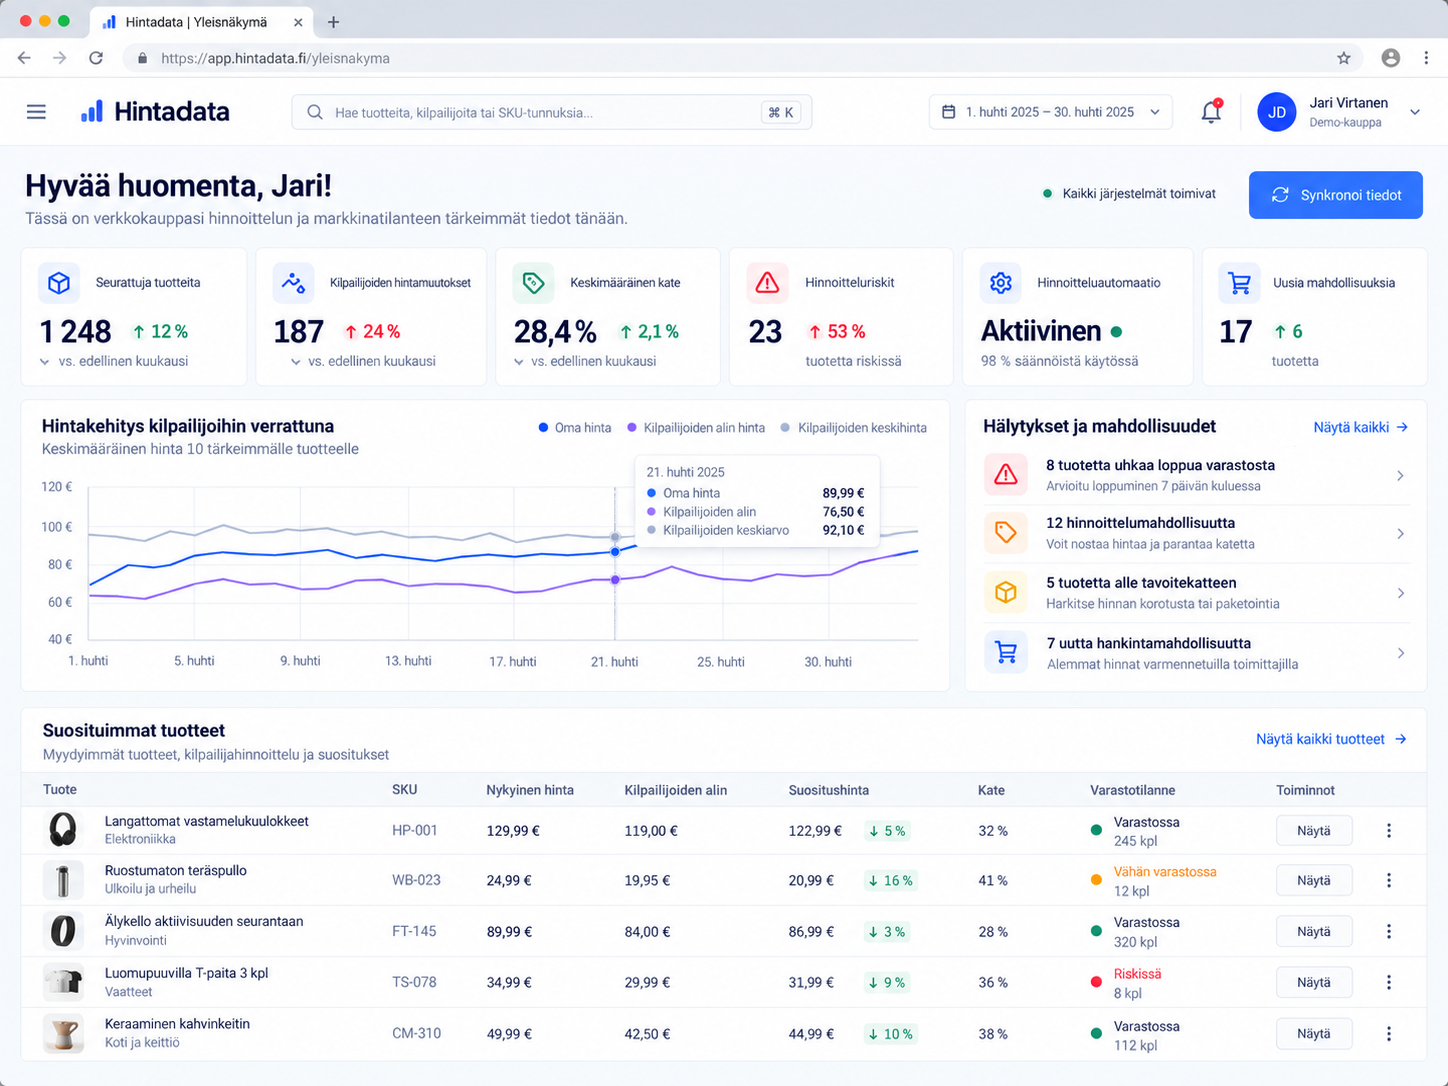Click the Älykello product thumbnail
1448x1086 pixels.
click(63, 931)
